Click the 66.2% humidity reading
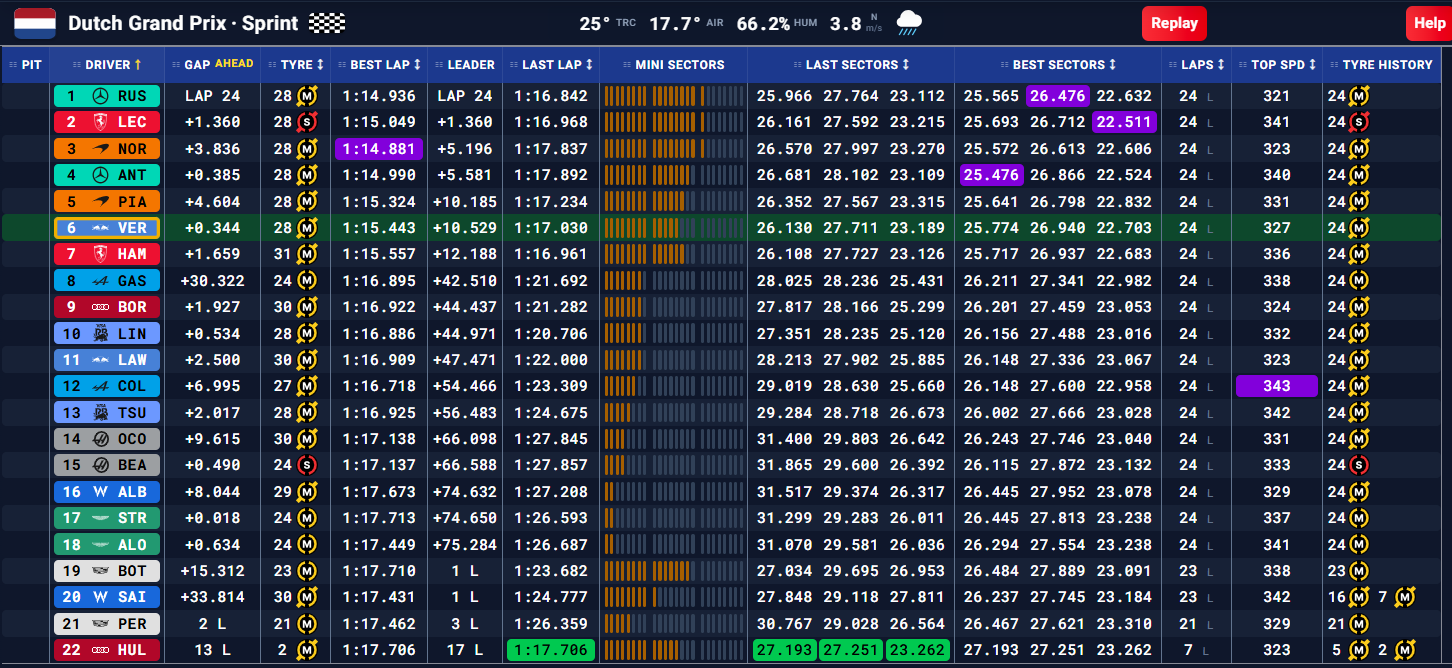This screenshot has width=1452, height=668. pos(763,23)
